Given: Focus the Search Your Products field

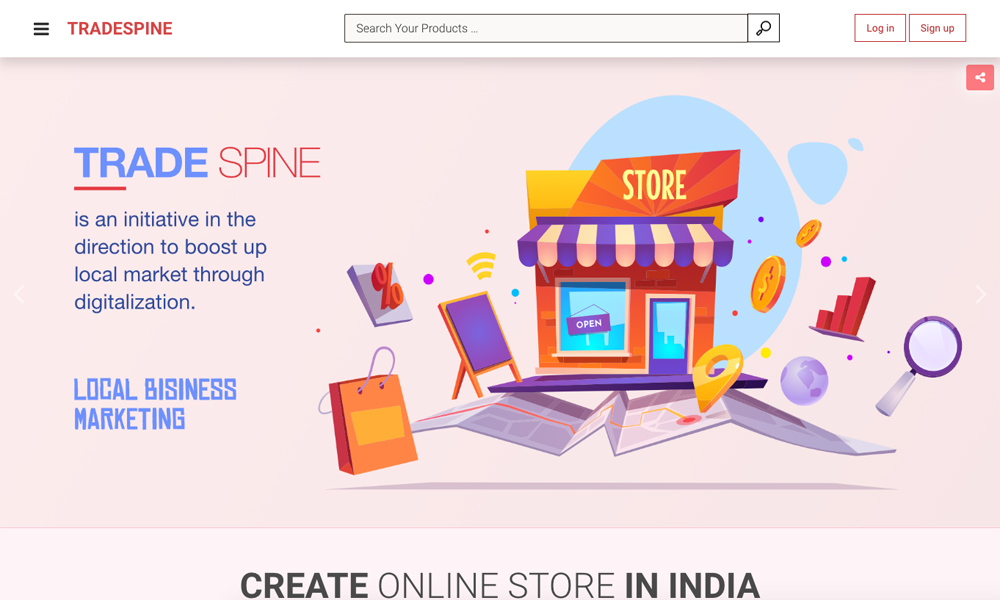Looking at the screenshot, I should point(546,28).
